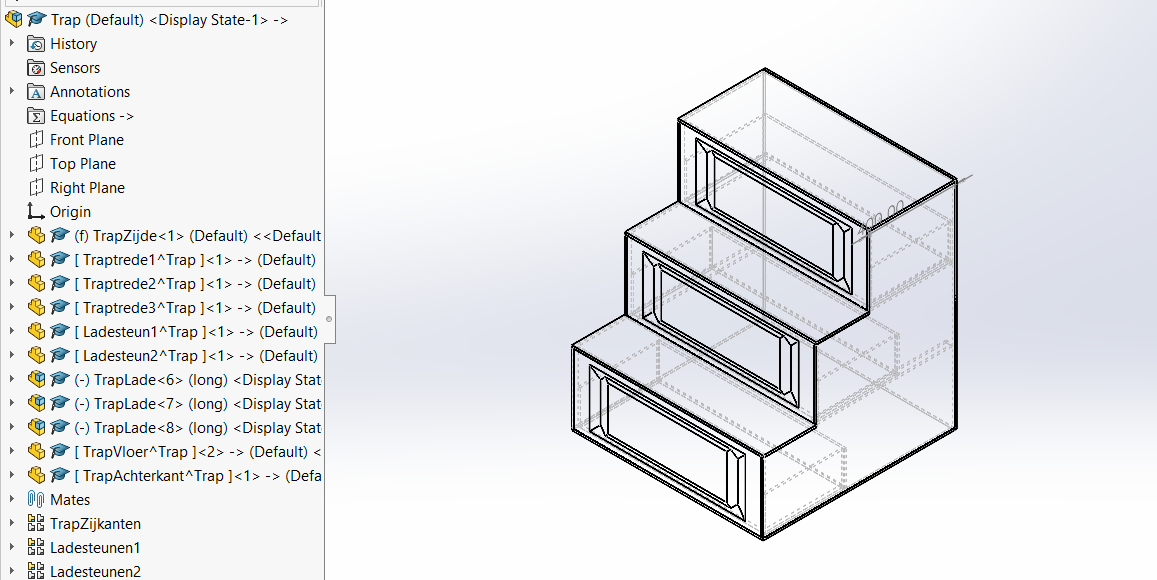Click the Mates paperclip icon
This screenshot has height=580, width=1157.
tap(36, 500)
